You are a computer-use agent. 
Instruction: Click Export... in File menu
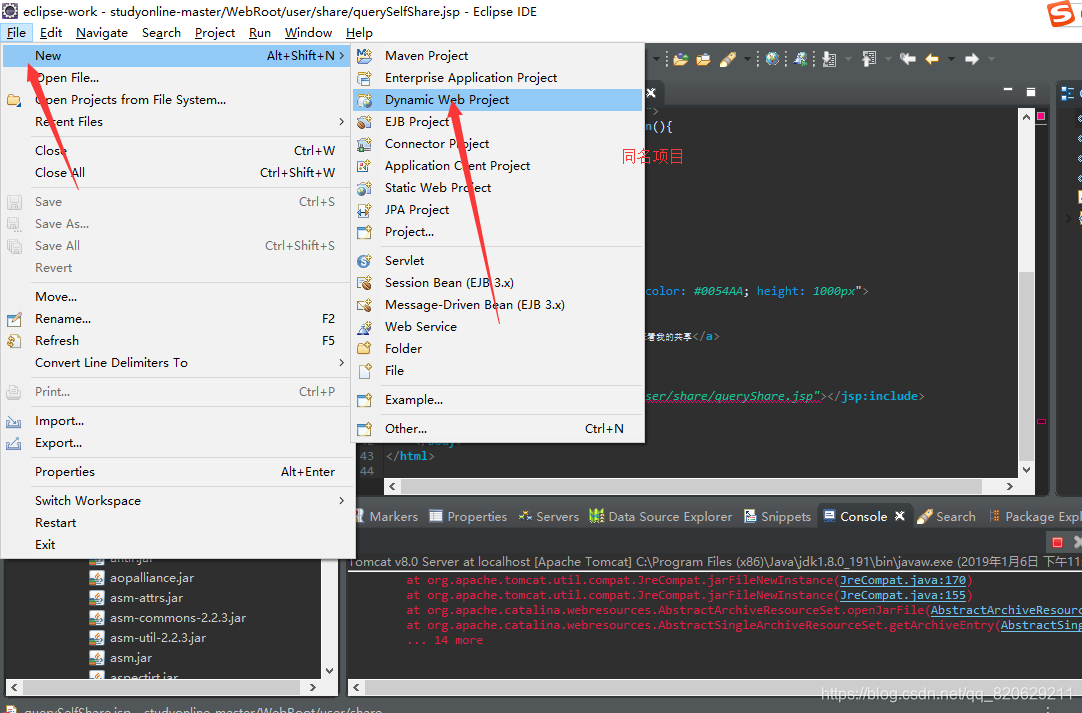pos(179,442)
